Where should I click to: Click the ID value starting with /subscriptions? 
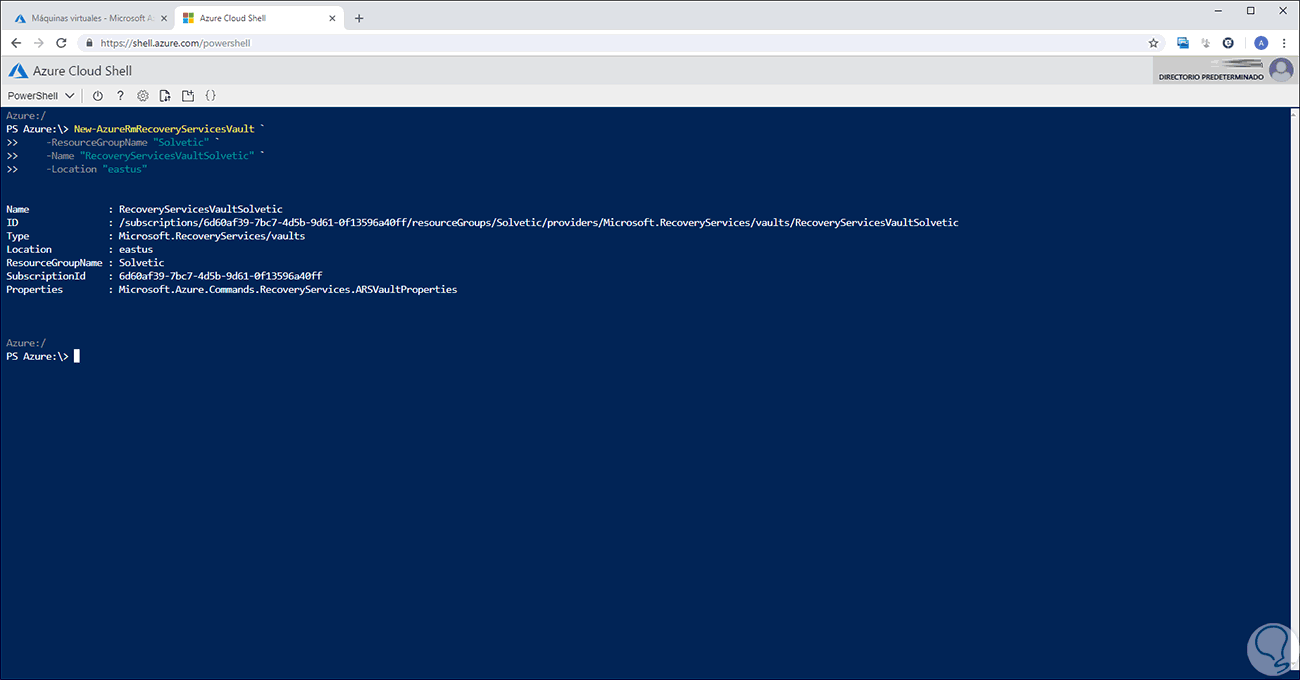click(538, 222)
